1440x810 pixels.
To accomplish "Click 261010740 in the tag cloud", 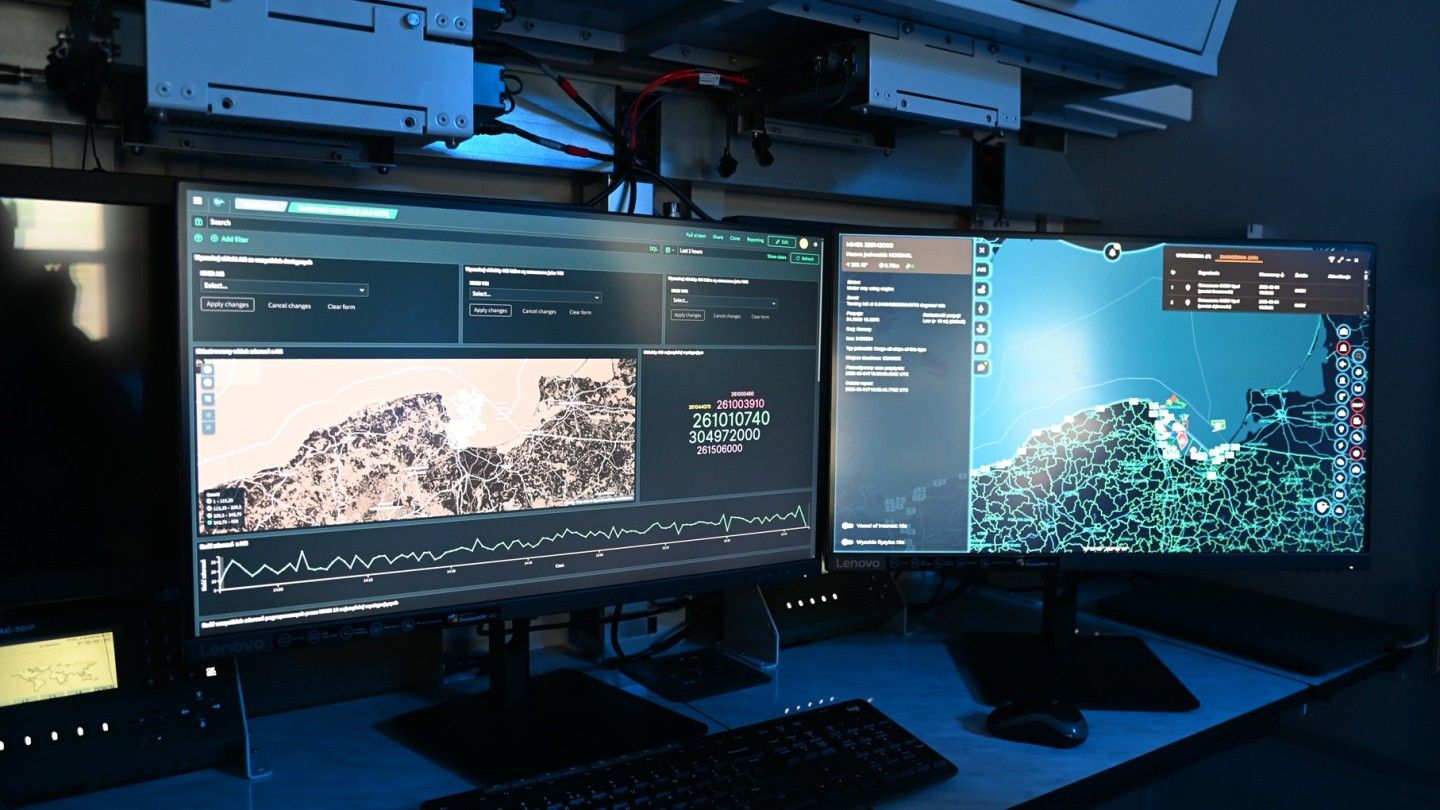I will click(730, 418).
